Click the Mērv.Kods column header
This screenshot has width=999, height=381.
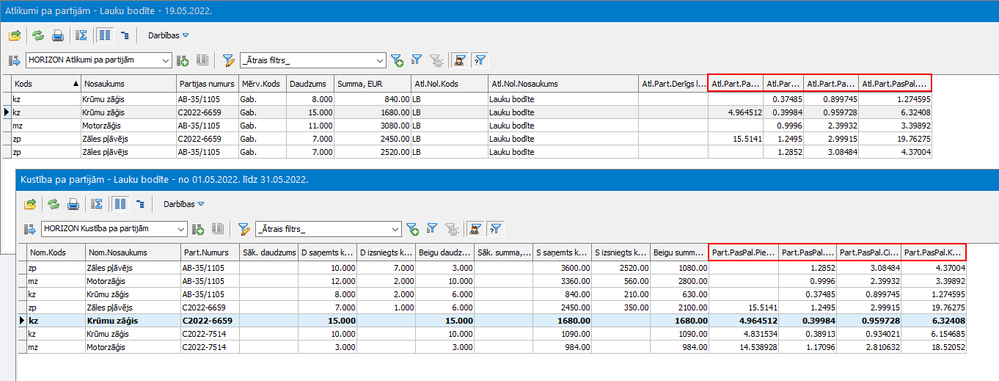coord(262,83)
